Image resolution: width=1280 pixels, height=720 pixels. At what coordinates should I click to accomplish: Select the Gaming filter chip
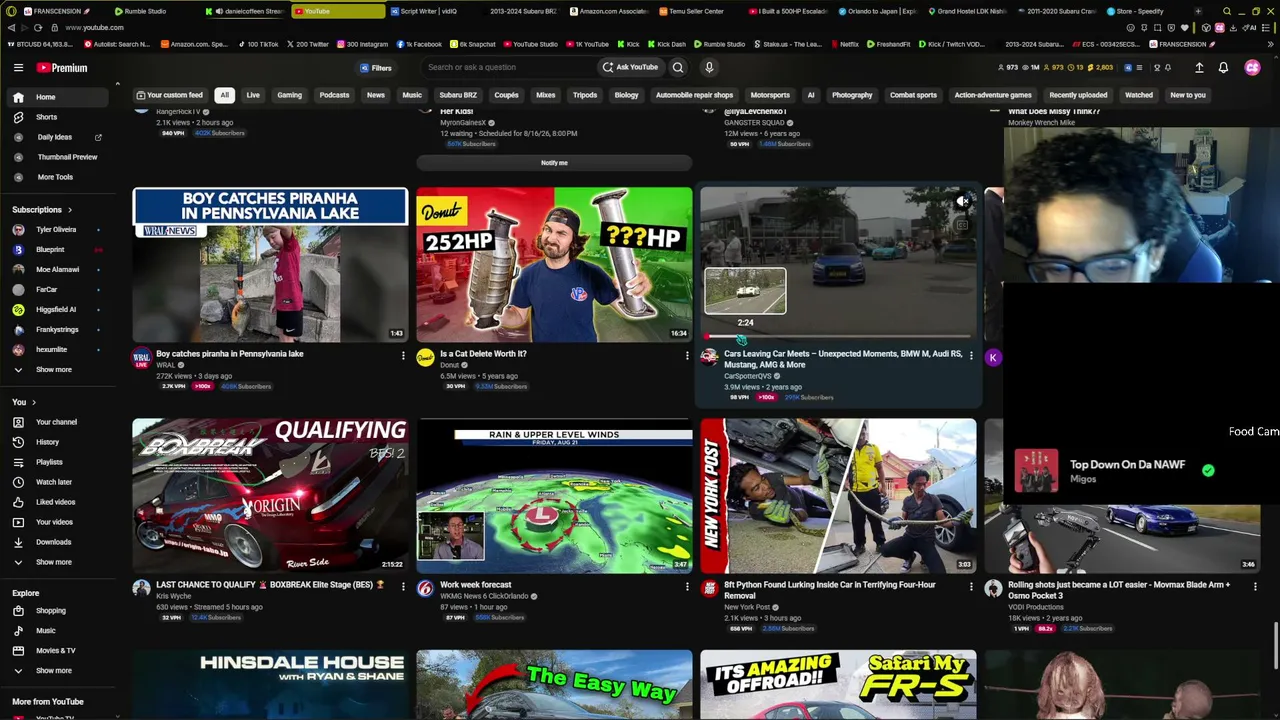click(289, 95)
